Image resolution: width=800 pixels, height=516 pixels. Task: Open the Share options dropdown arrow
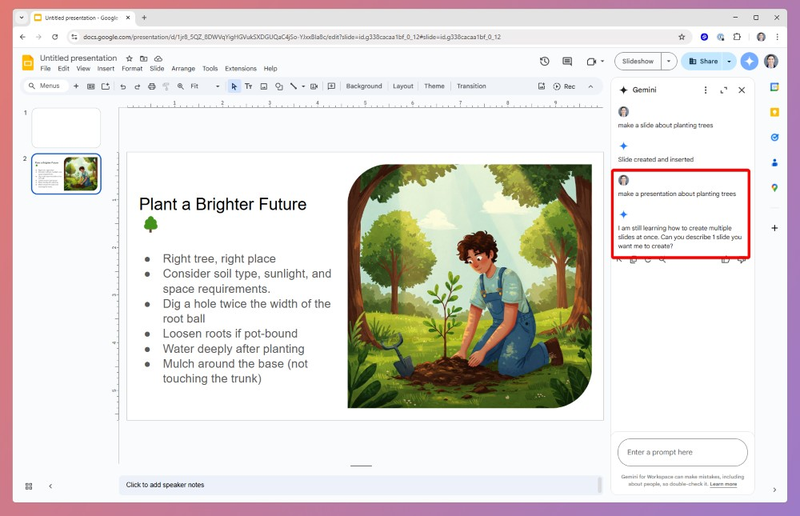[729, 61]
